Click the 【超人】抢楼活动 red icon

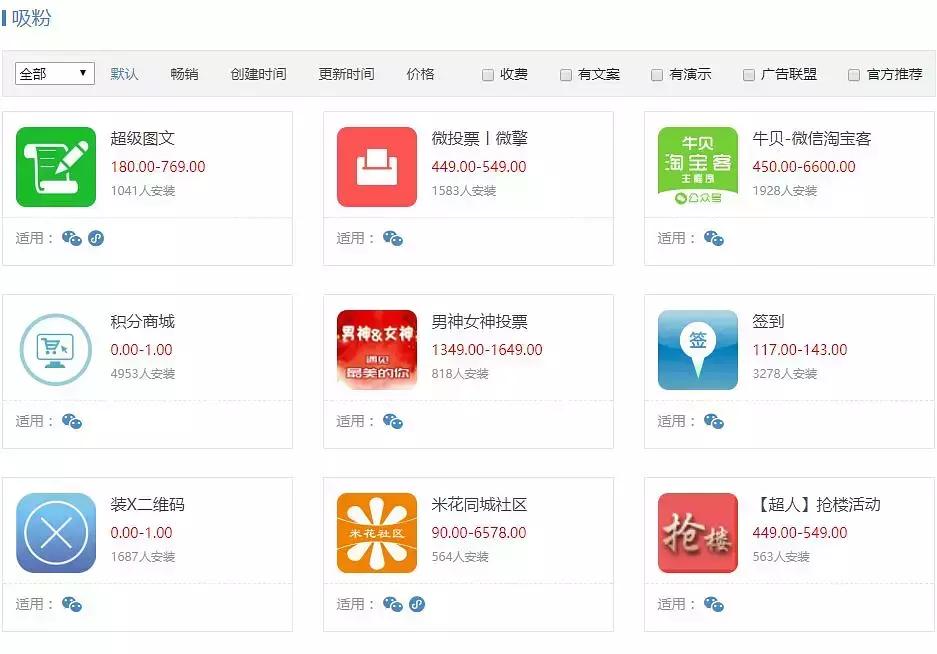click(697, 532)
